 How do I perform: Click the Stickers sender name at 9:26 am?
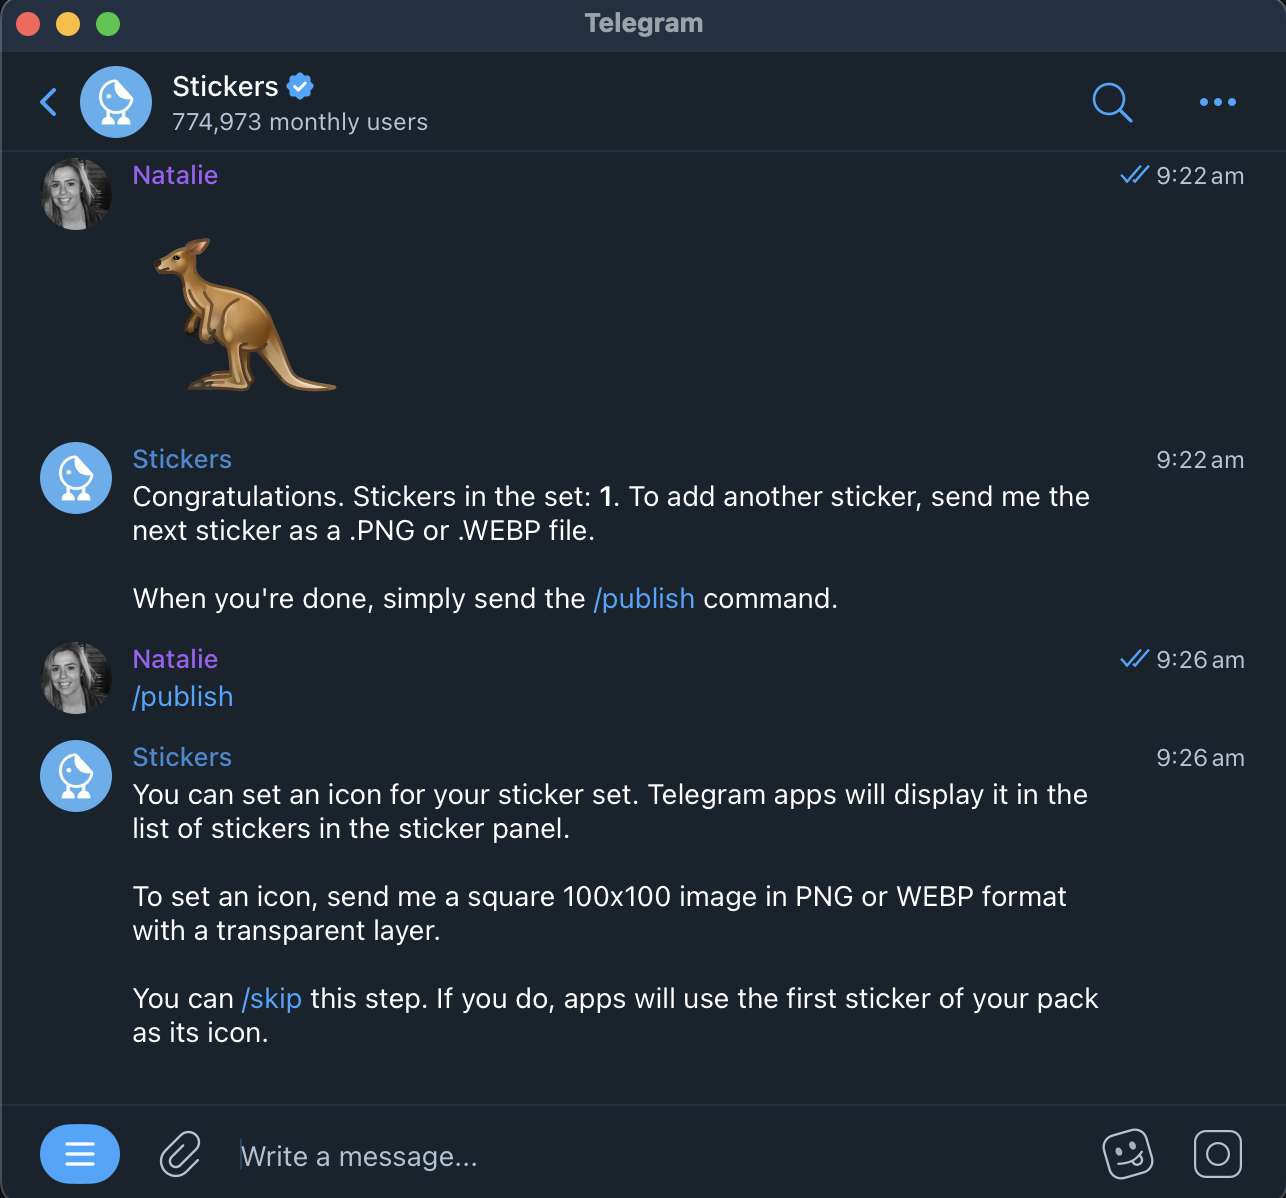(182, 757)
